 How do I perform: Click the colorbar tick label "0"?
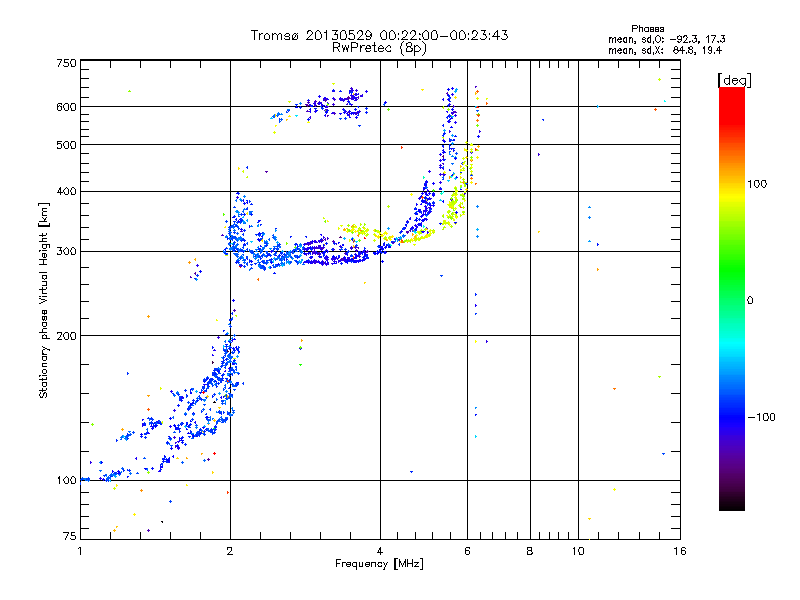[x=750, y=301]
